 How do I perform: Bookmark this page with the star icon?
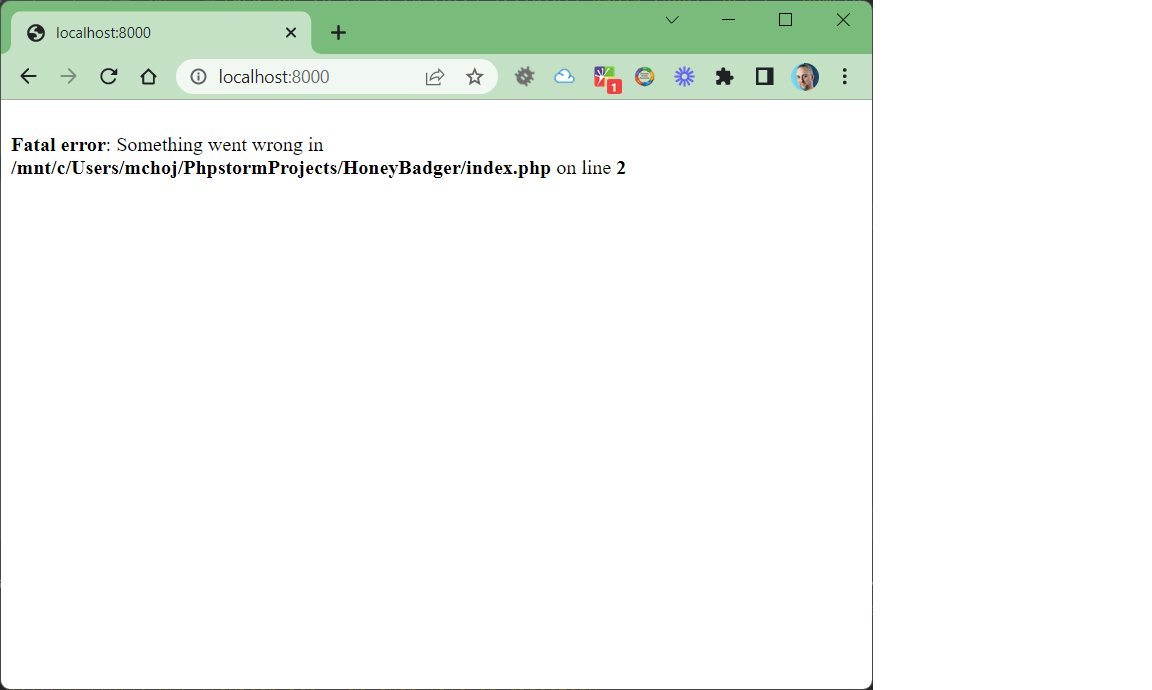coord(475,76)
